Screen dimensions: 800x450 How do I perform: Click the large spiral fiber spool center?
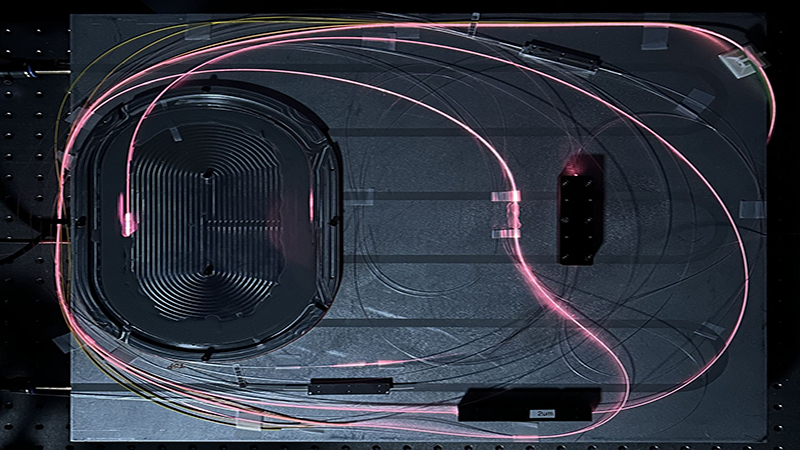[207, 221]
